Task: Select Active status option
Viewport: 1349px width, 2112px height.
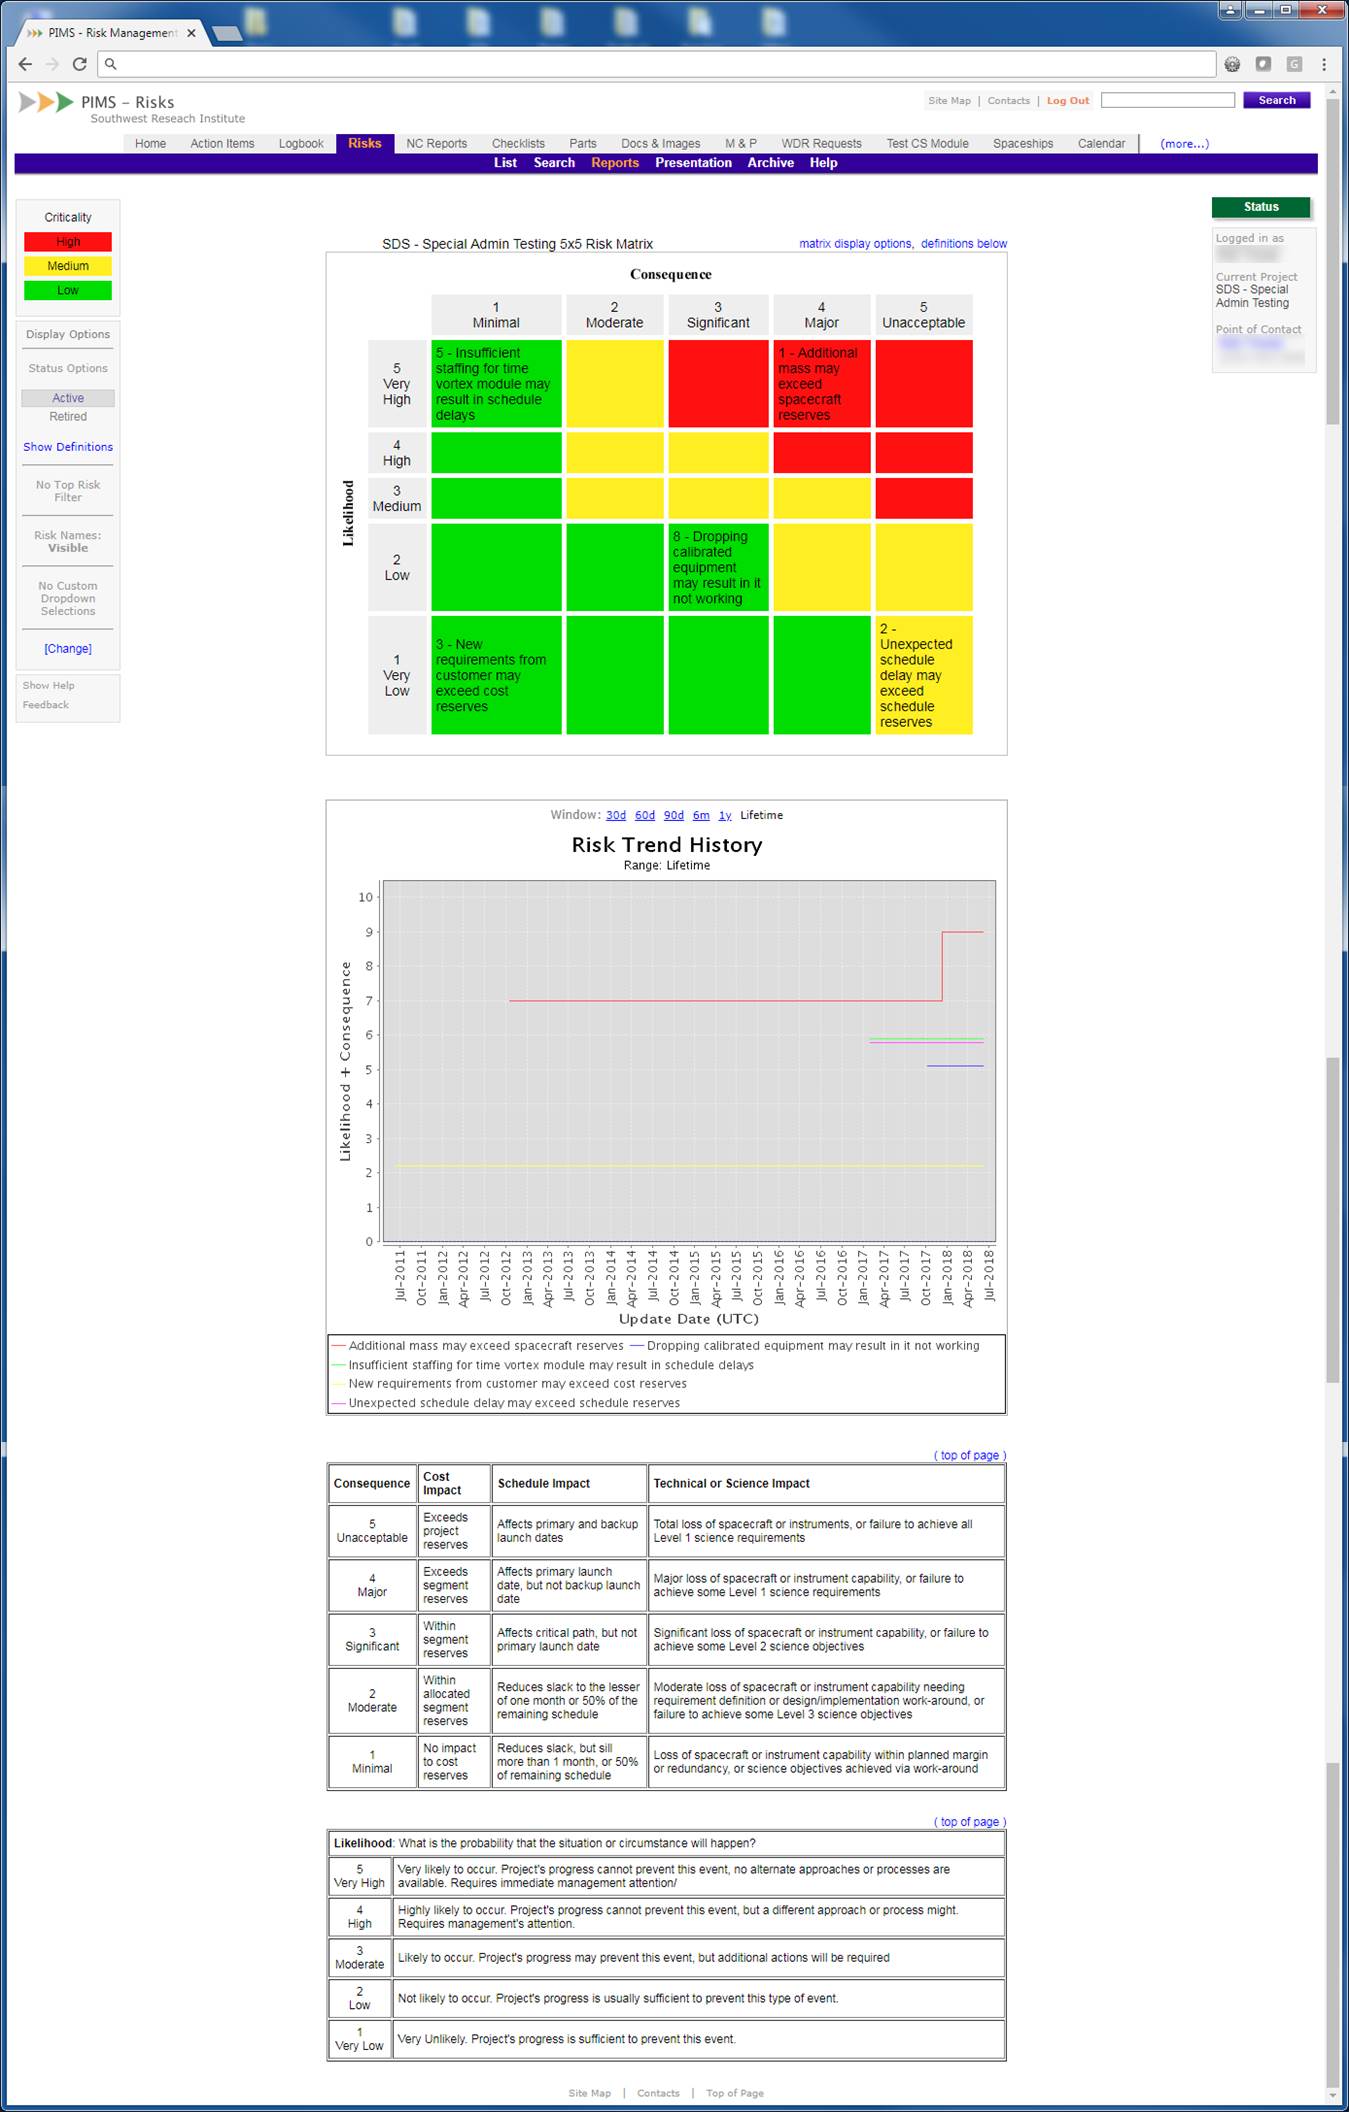Action: point(68,398)
